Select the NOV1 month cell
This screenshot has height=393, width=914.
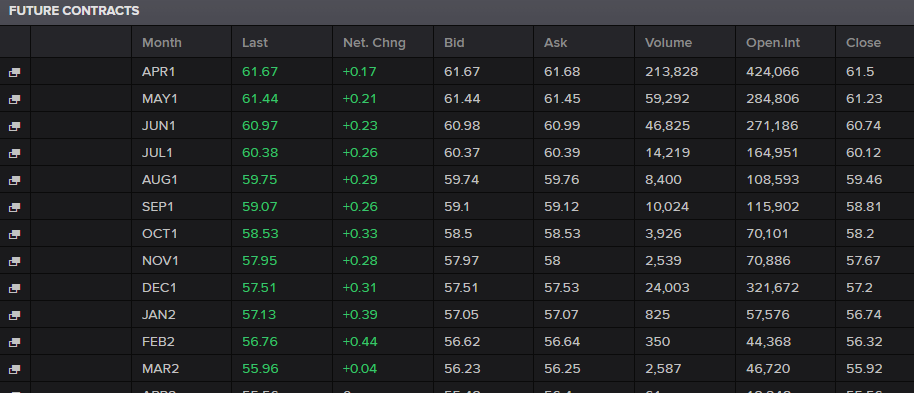click(x=160, y=261)
